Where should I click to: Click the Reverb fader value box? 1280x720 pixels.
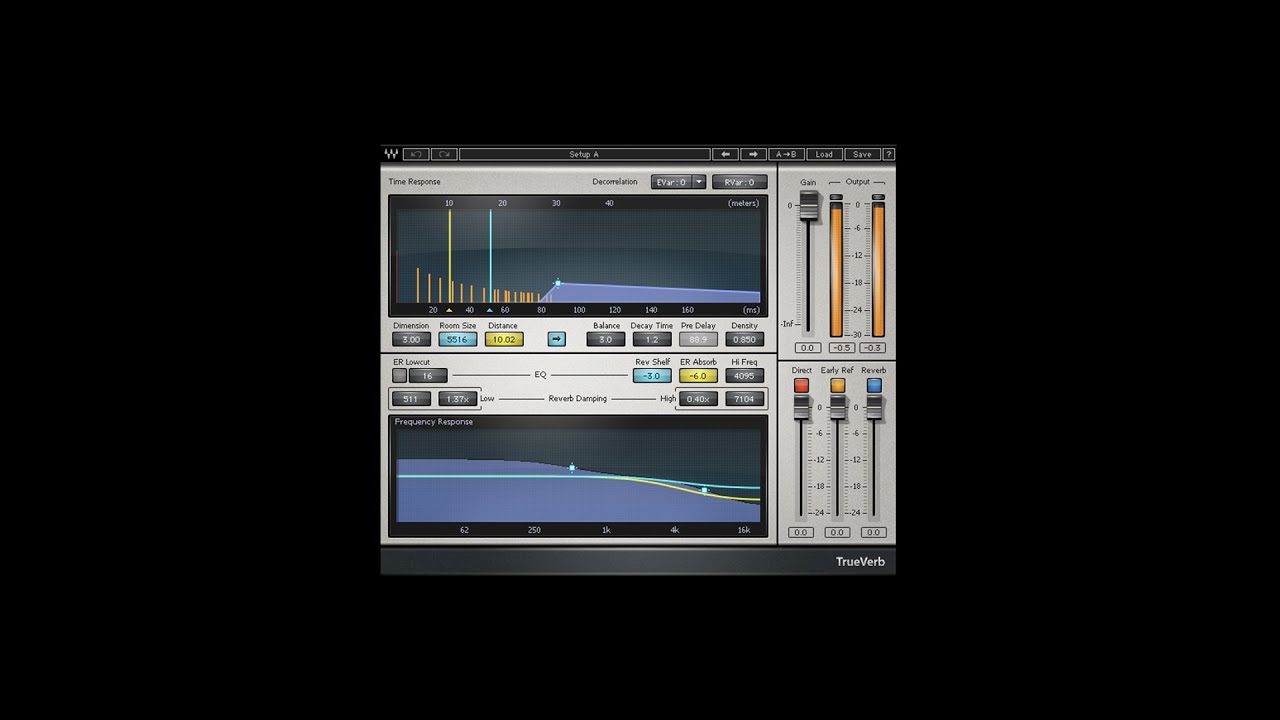click(874, 532)
